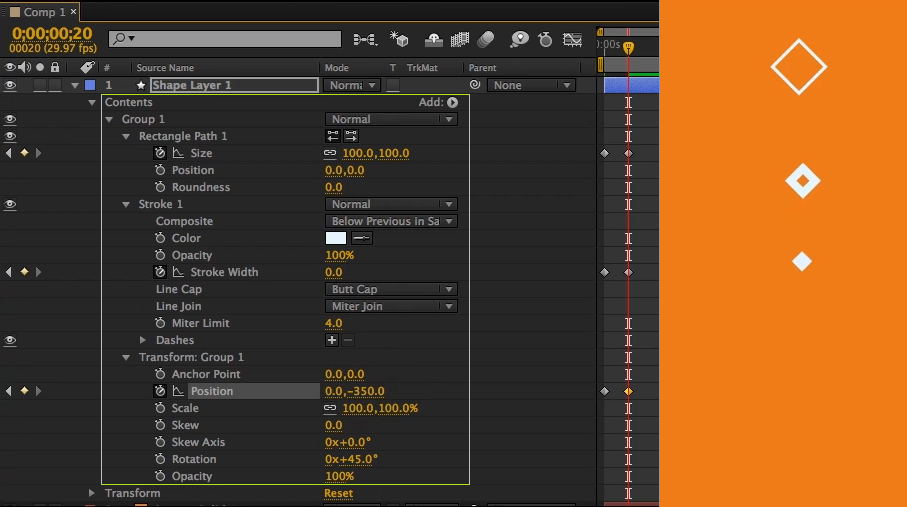Hide Dashes visibility eye
Viewport: 907px width, 507px height.
coord(10,340)
